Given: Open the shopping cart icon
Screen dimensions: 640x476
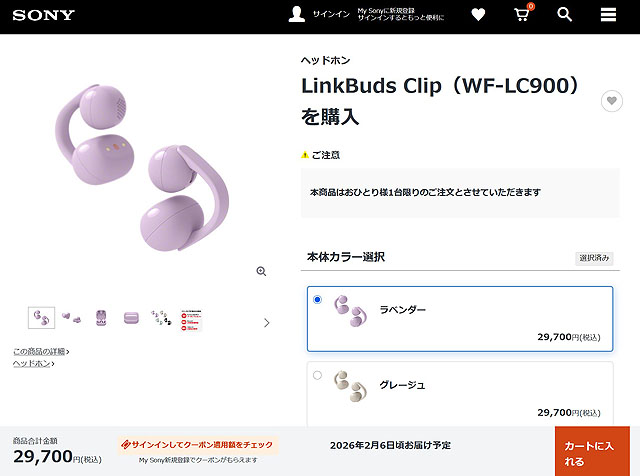Looking at the screenshot, I should [522, 14].
